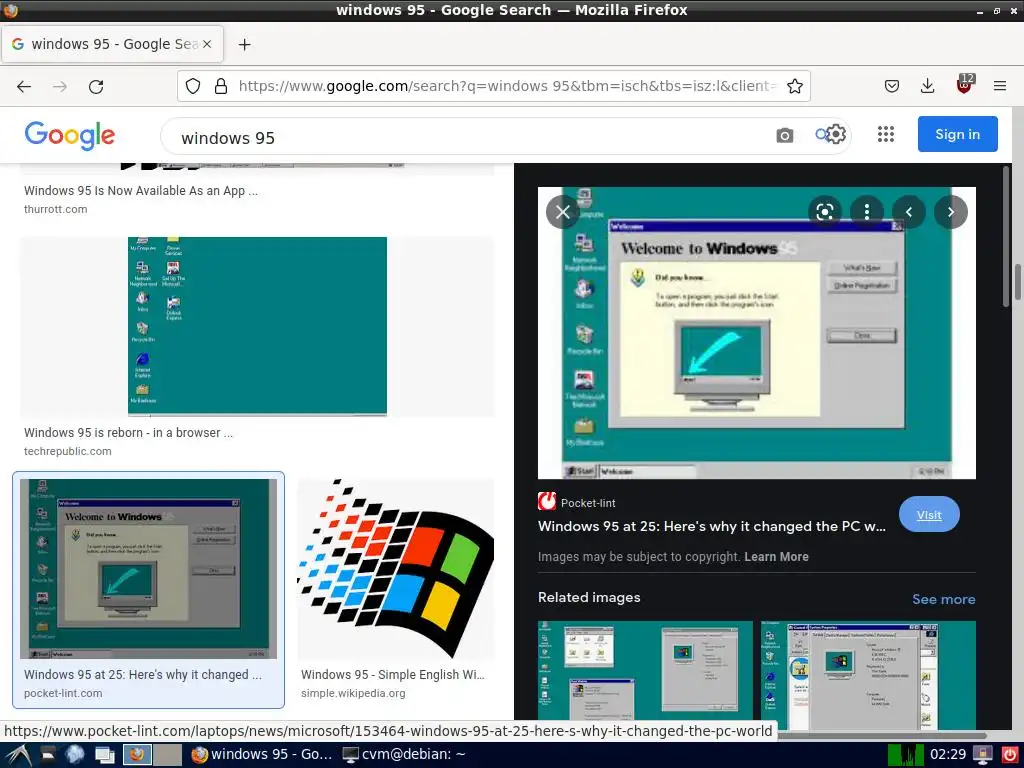Close the windows 95 Google Search tab
This screenshot has width=1024, height=768.
click(x=207, y=44)
